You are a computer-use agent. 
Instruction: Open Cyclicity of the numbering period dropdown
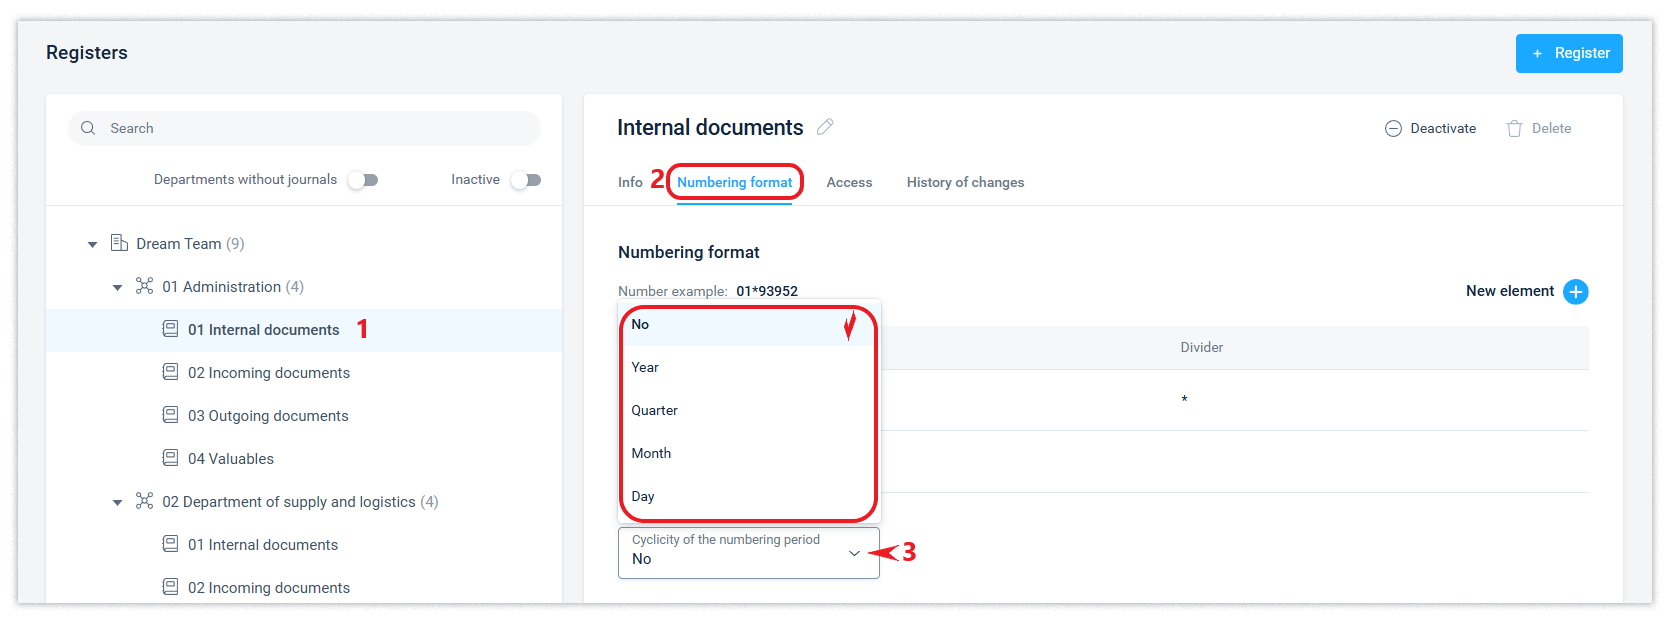pyautogui.click(x=748, y=553)
